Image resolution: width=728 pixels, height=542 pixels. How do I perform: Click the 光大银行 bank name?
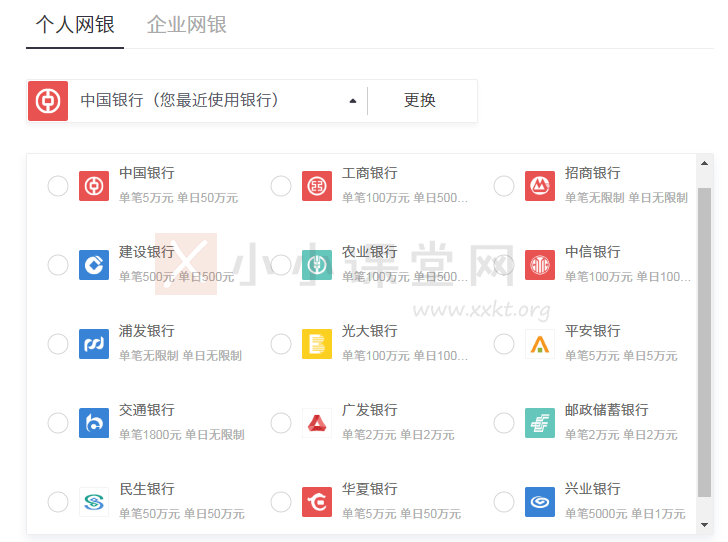tap(370, 331)
